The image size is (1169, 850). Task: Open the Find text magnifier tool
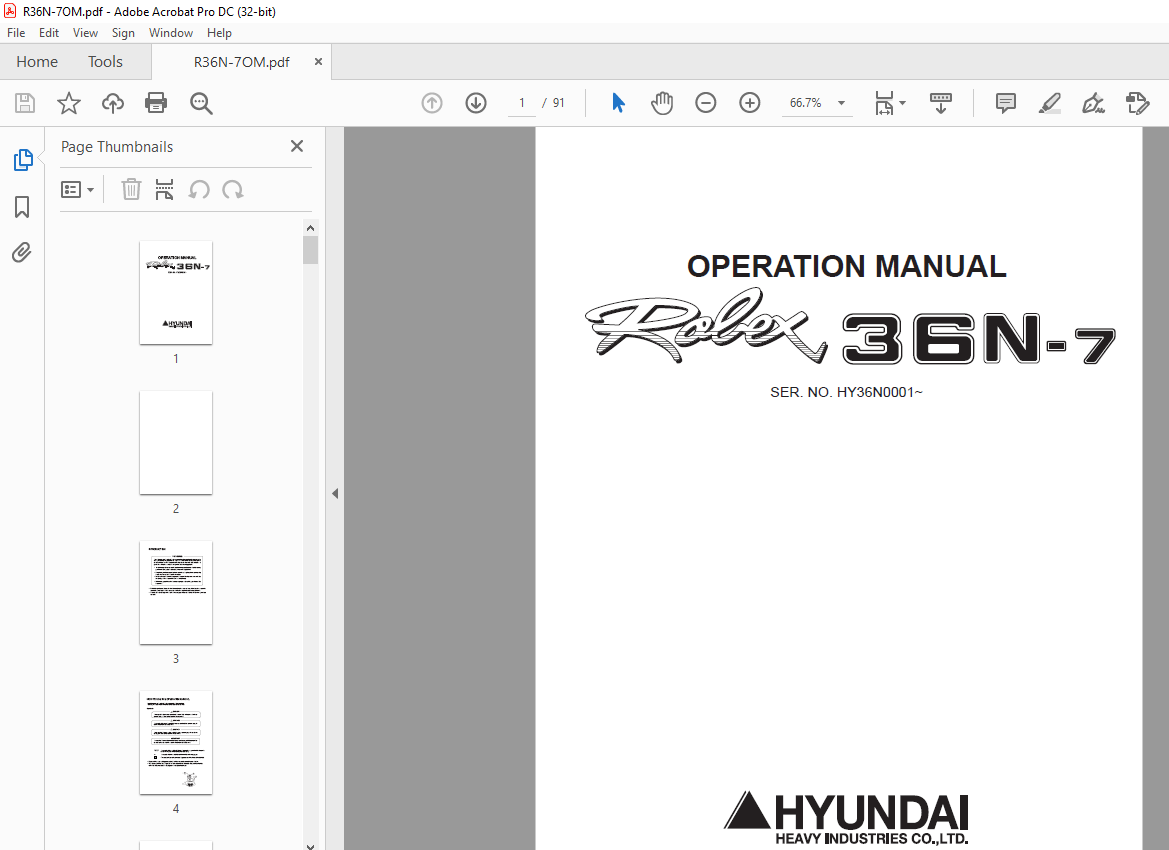(201, 103)
